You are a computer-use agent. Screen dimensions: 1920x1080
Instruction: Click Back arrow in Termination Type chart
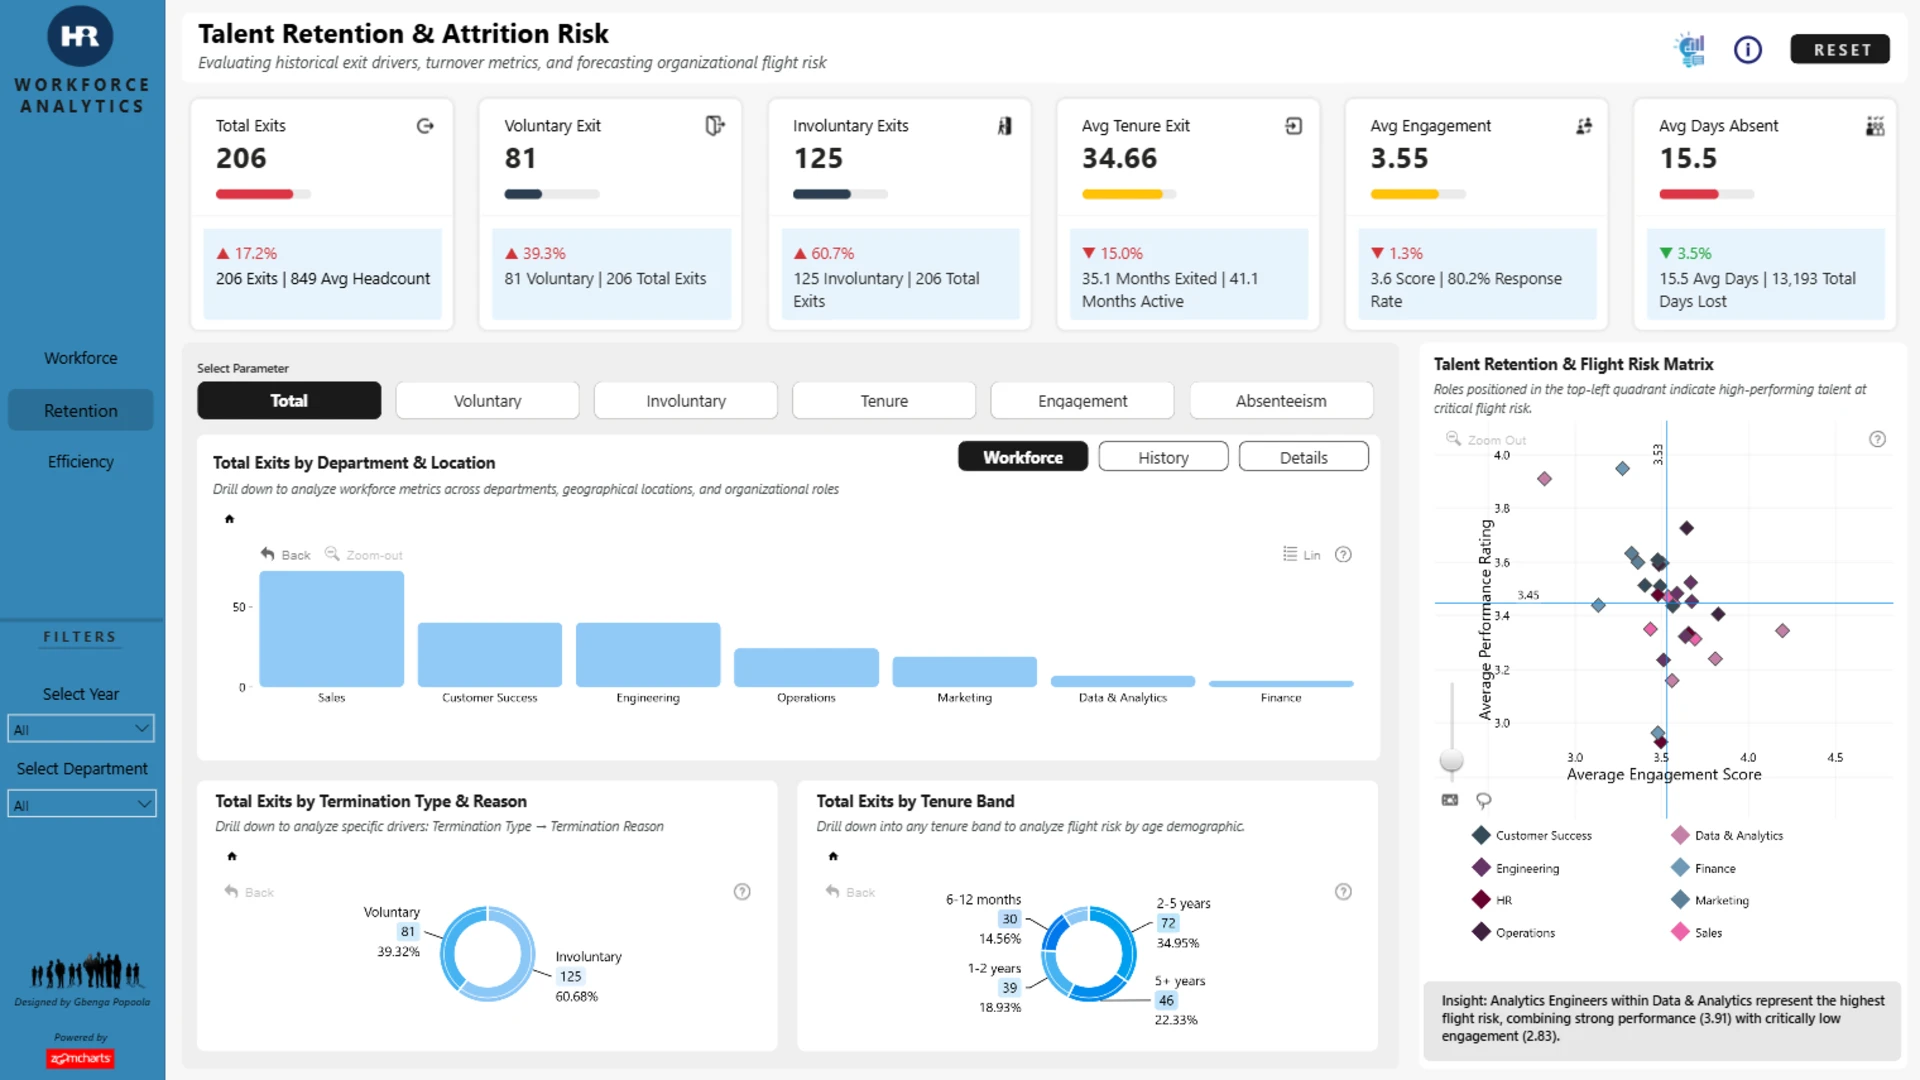coord(231,891)
